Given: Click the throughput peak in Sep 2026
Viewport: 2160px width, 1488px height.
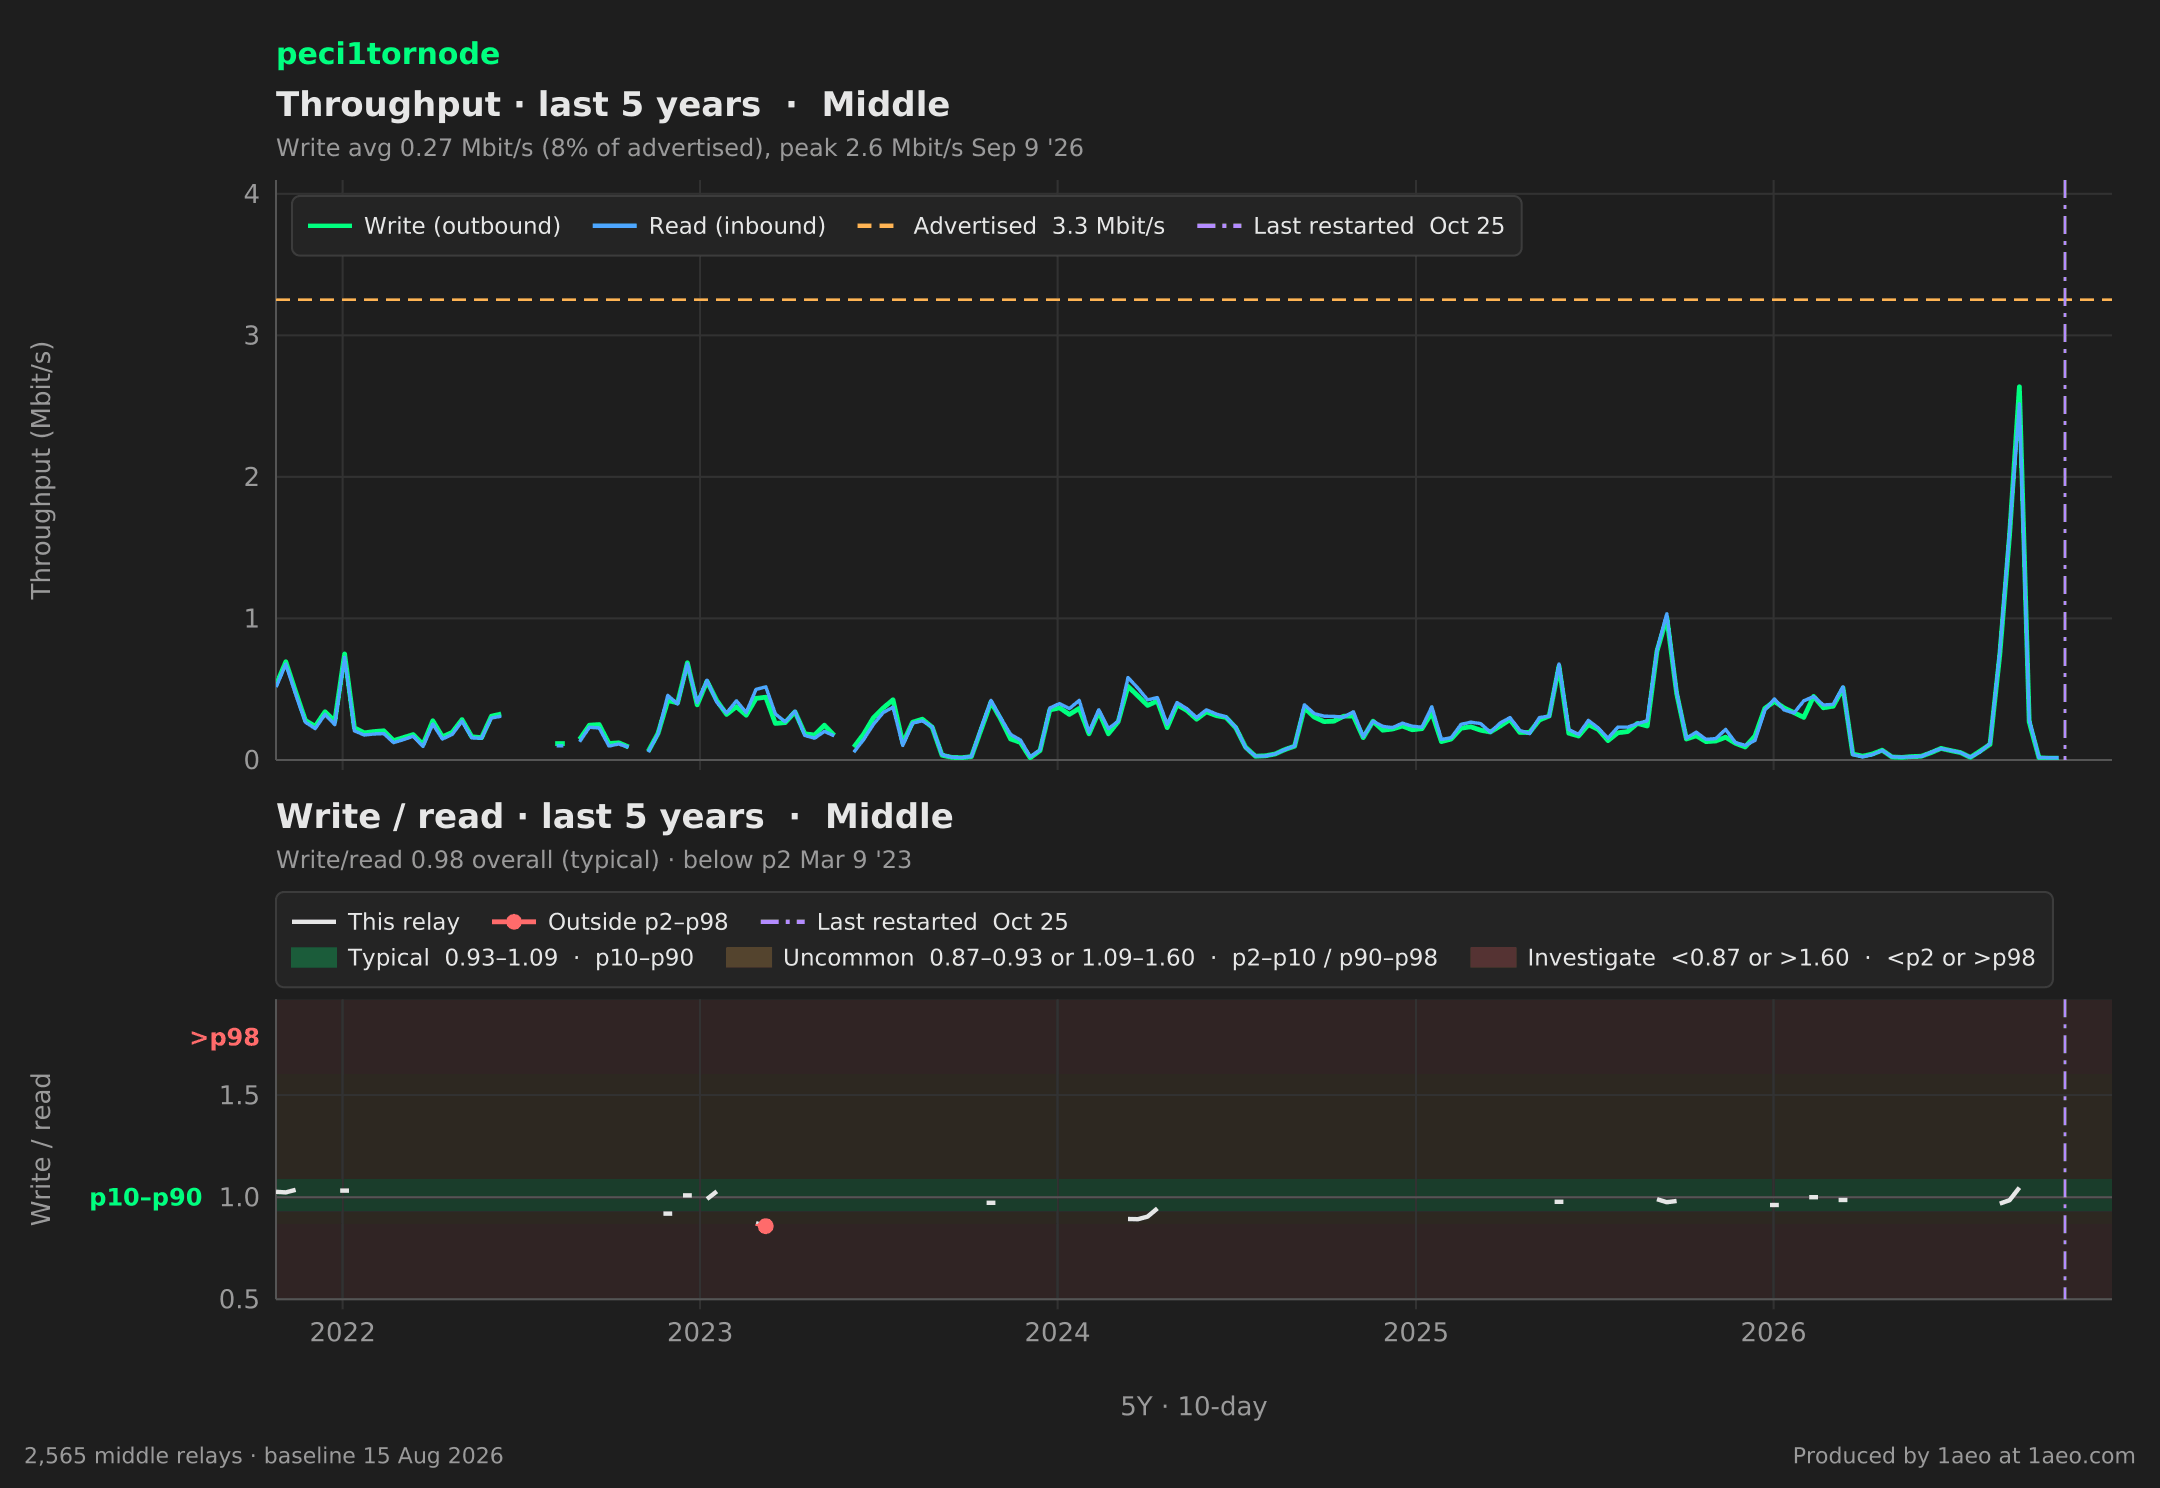Looking at the screenshot, I should (2019, 387).
